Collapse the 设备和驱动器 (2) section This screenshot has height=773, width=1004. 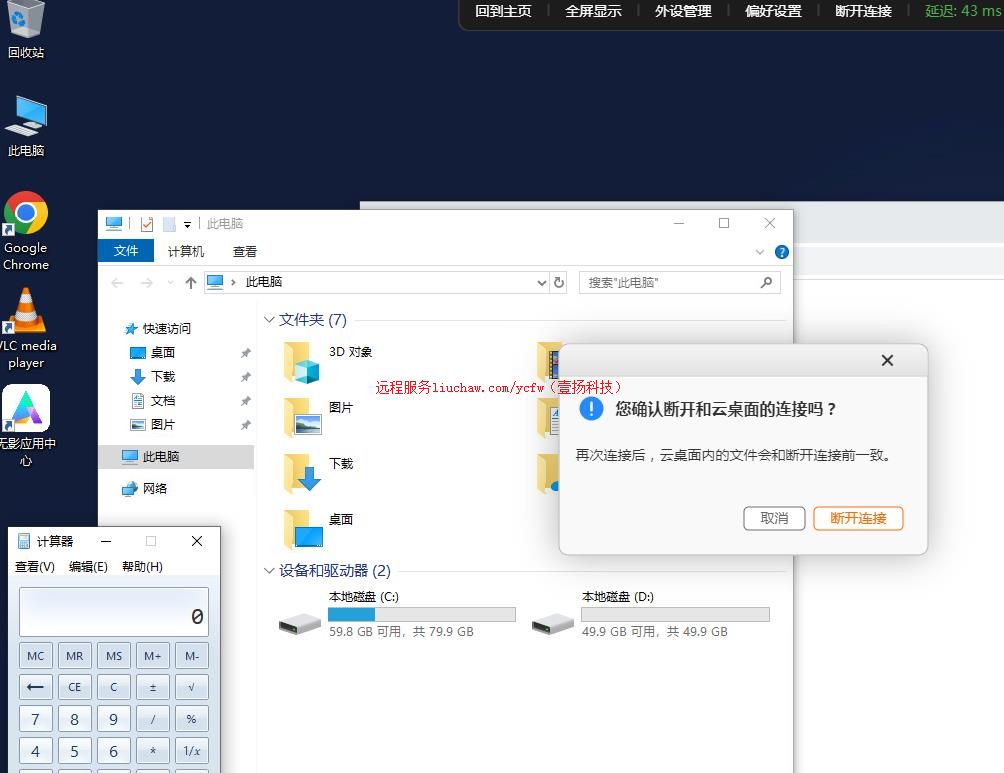(269, 571)
